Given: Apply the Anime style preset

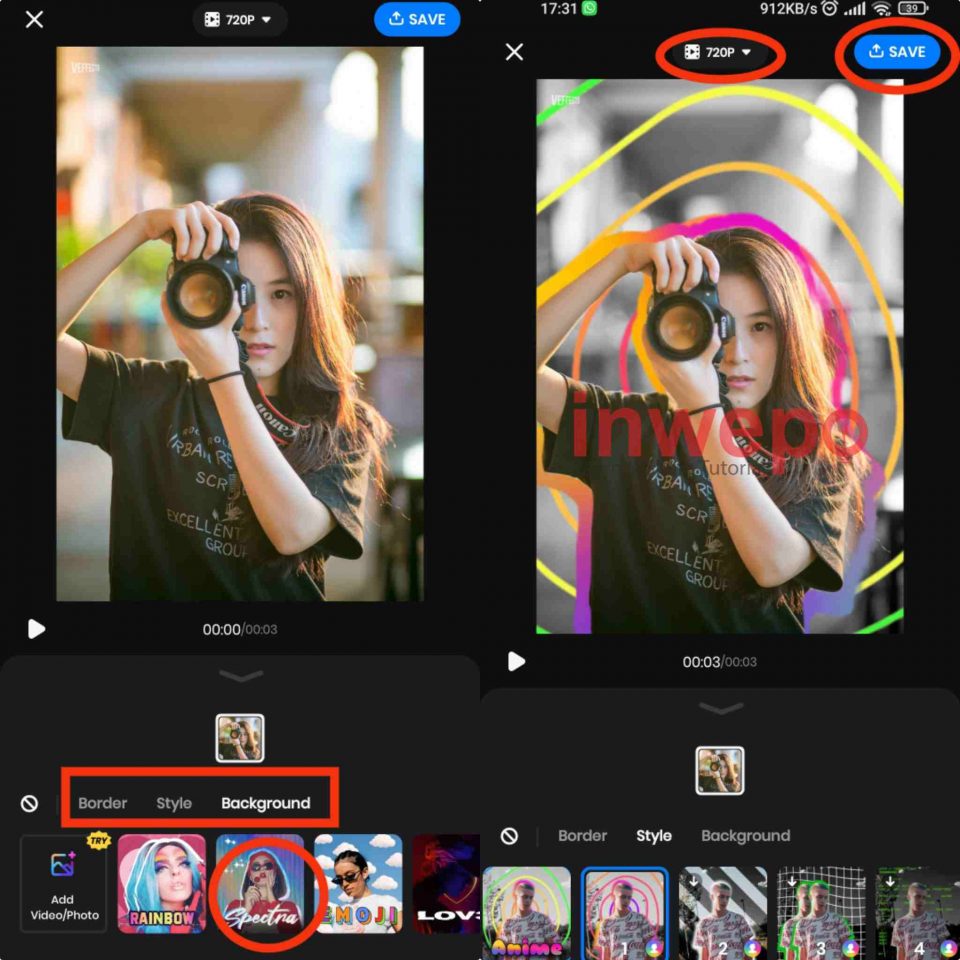Looking at the screenshot, I should click(x=527, y=911).
